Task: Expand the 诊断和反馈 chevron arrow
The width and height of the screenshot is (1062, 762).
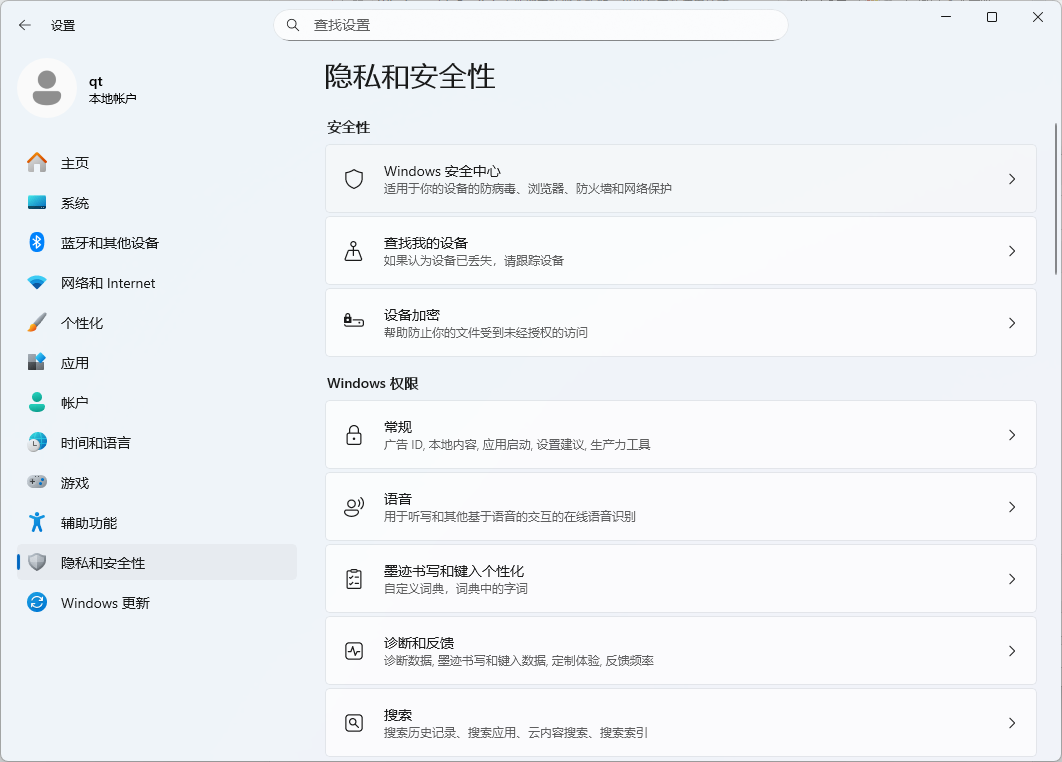Action: [x=1011, y=651]
